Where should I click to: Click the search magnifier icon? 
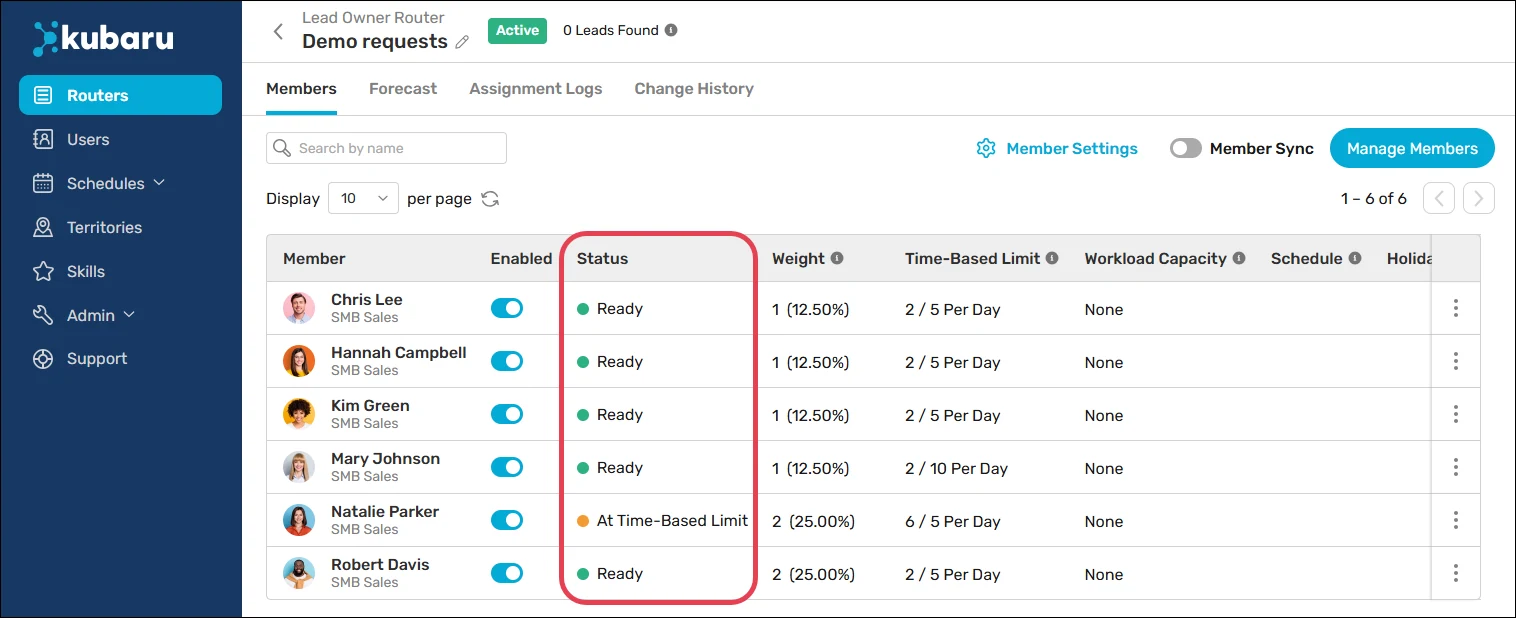[x=283, y=148]
